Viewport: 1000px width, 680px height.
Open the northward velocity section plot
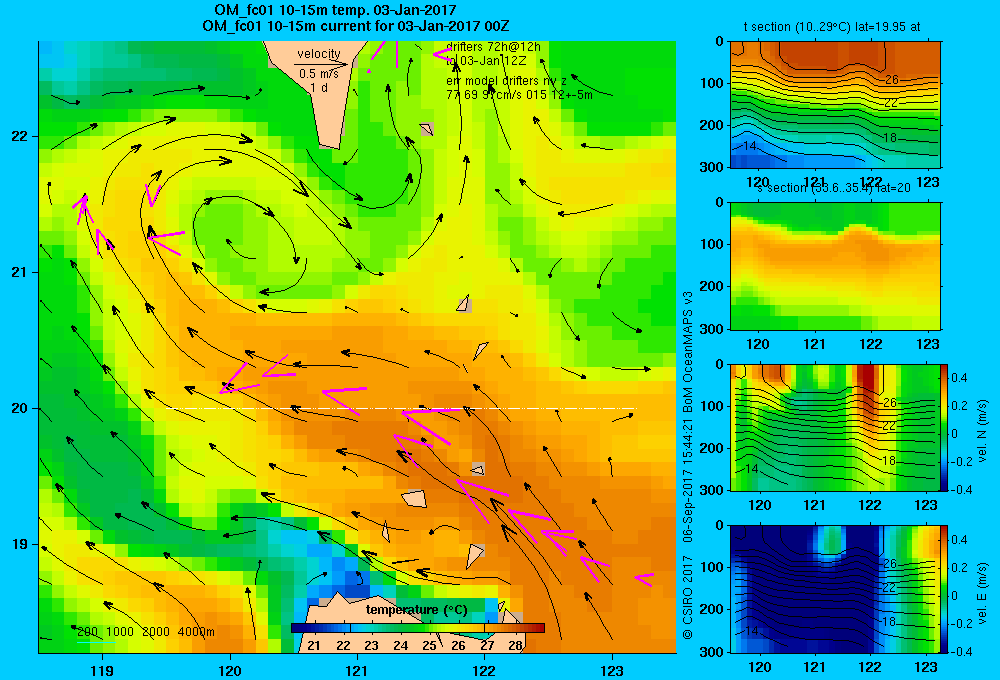click(835, 427)
